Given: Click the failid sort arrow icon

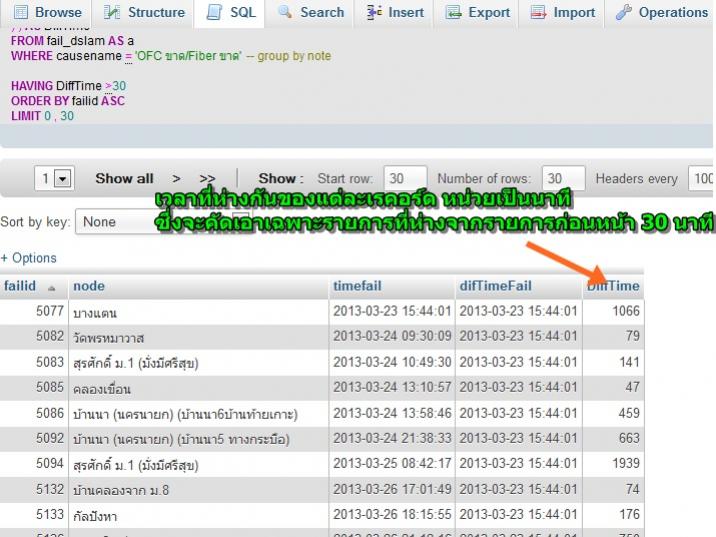Looking at the screenshot, I should 52,288.
